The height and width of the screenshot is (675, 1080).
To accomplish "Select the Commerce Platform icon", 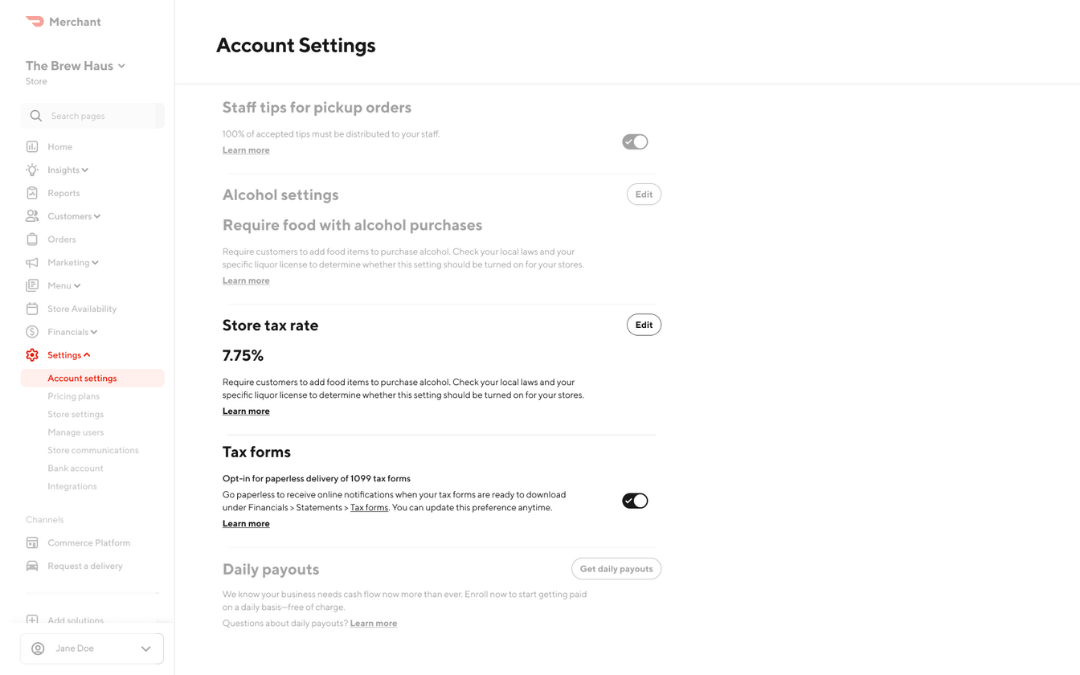I will [33, 542].
